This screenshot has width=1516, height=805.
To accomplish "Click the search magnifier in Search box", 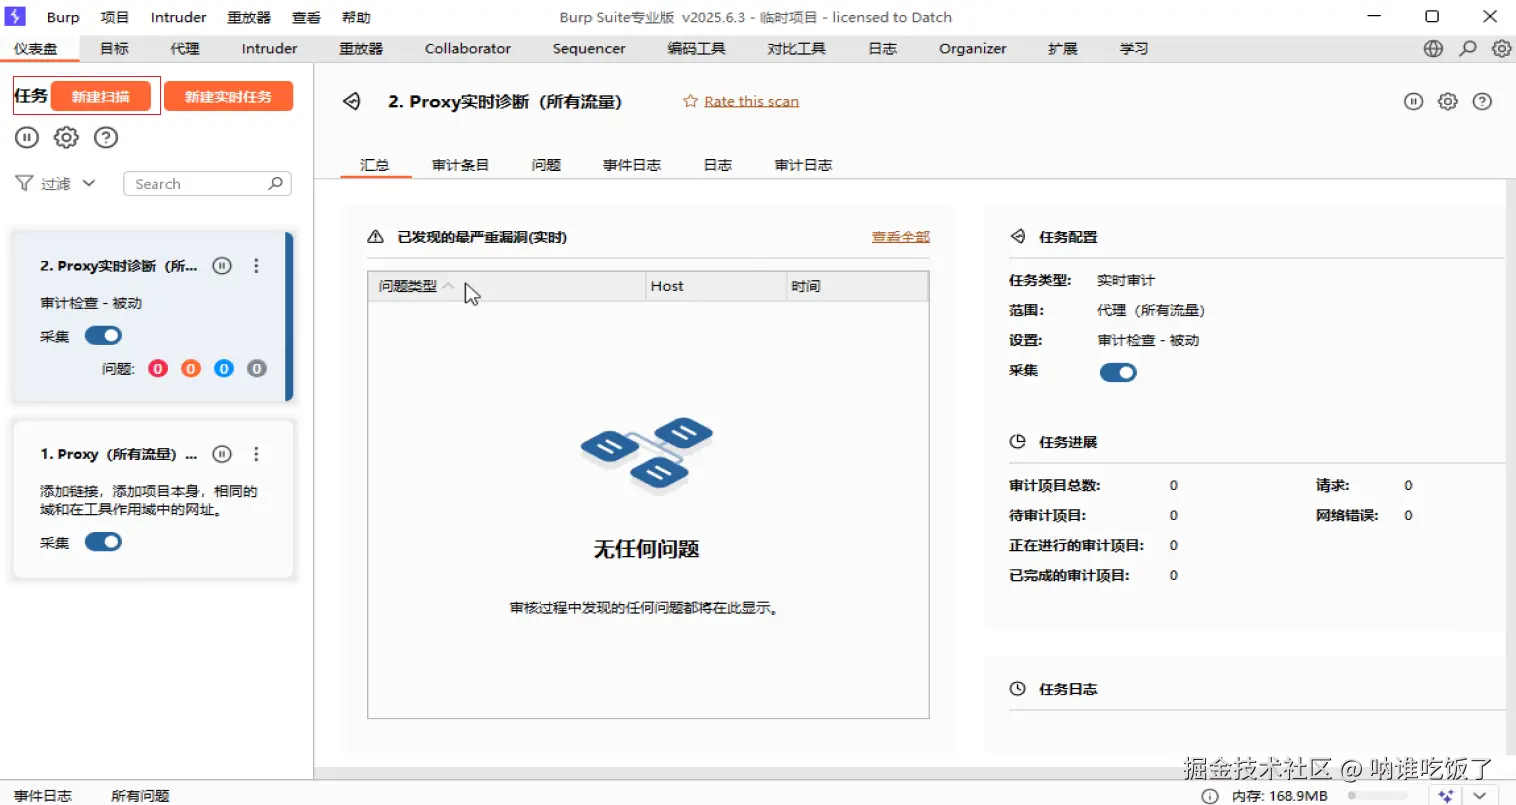I will [x=276, y=183].
